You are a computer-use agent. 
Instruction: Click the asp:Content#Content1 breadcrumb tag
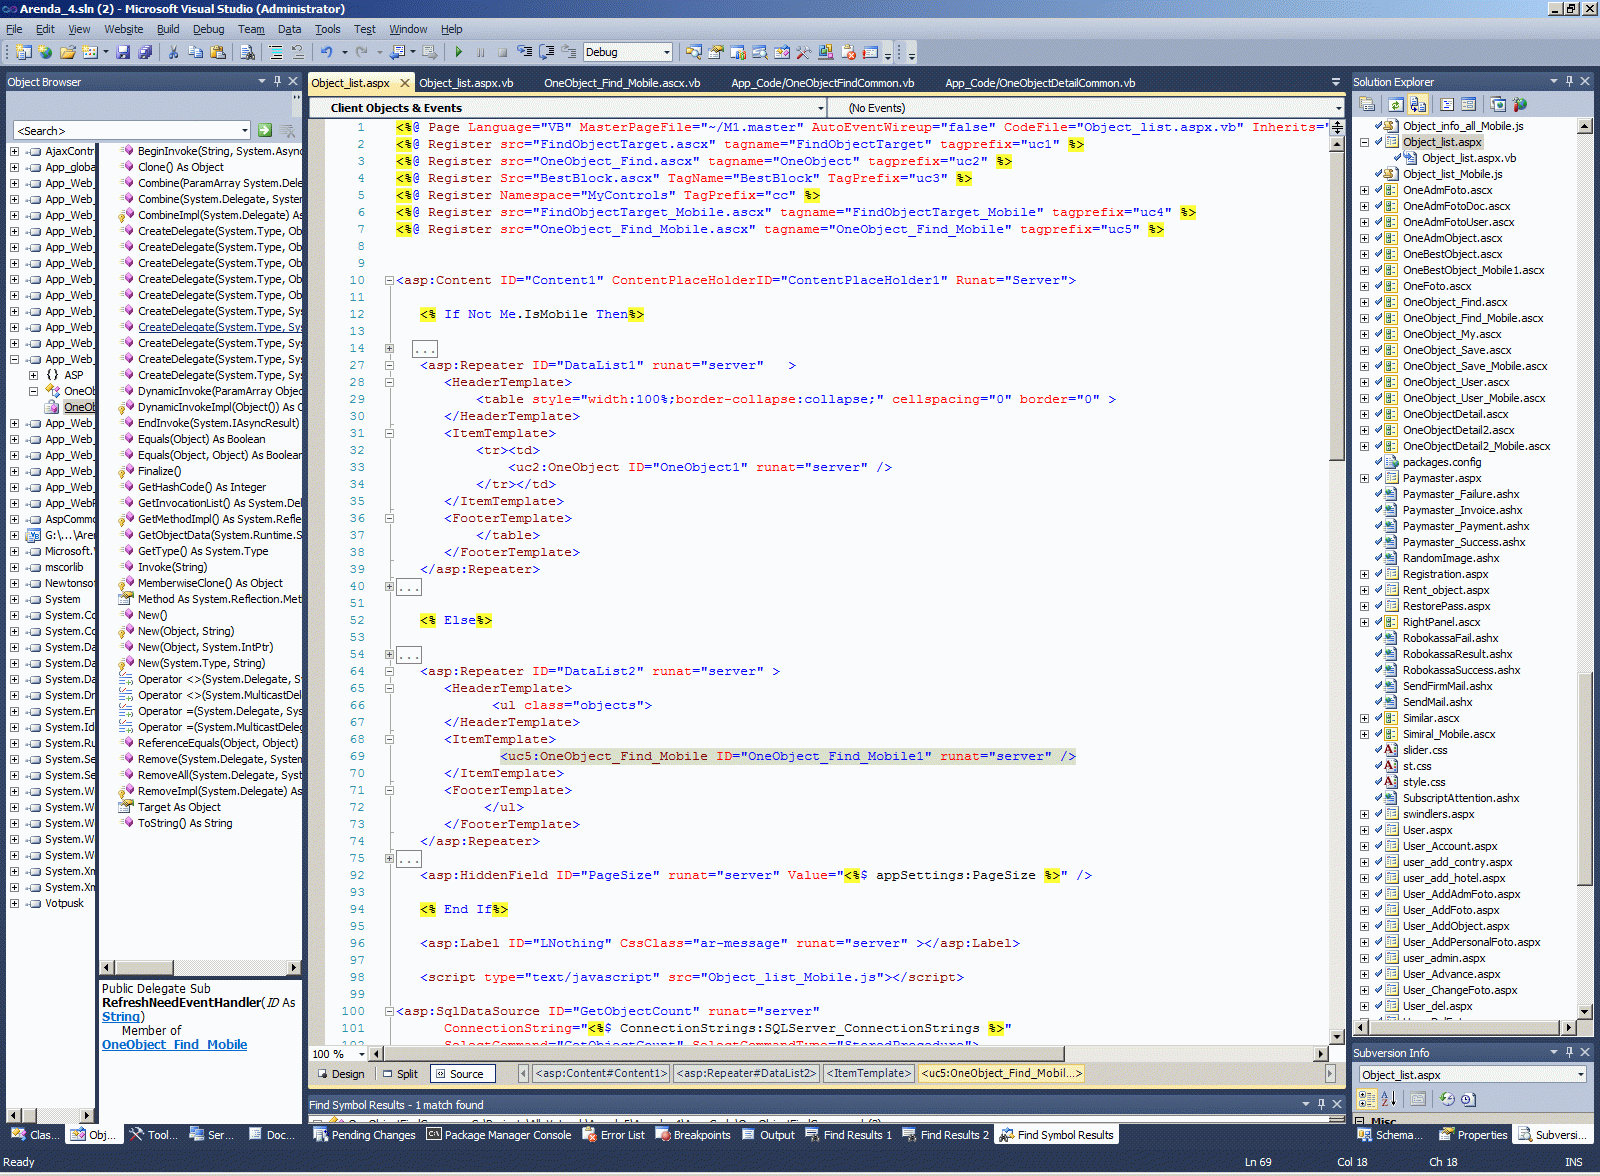coord(601,1074)
